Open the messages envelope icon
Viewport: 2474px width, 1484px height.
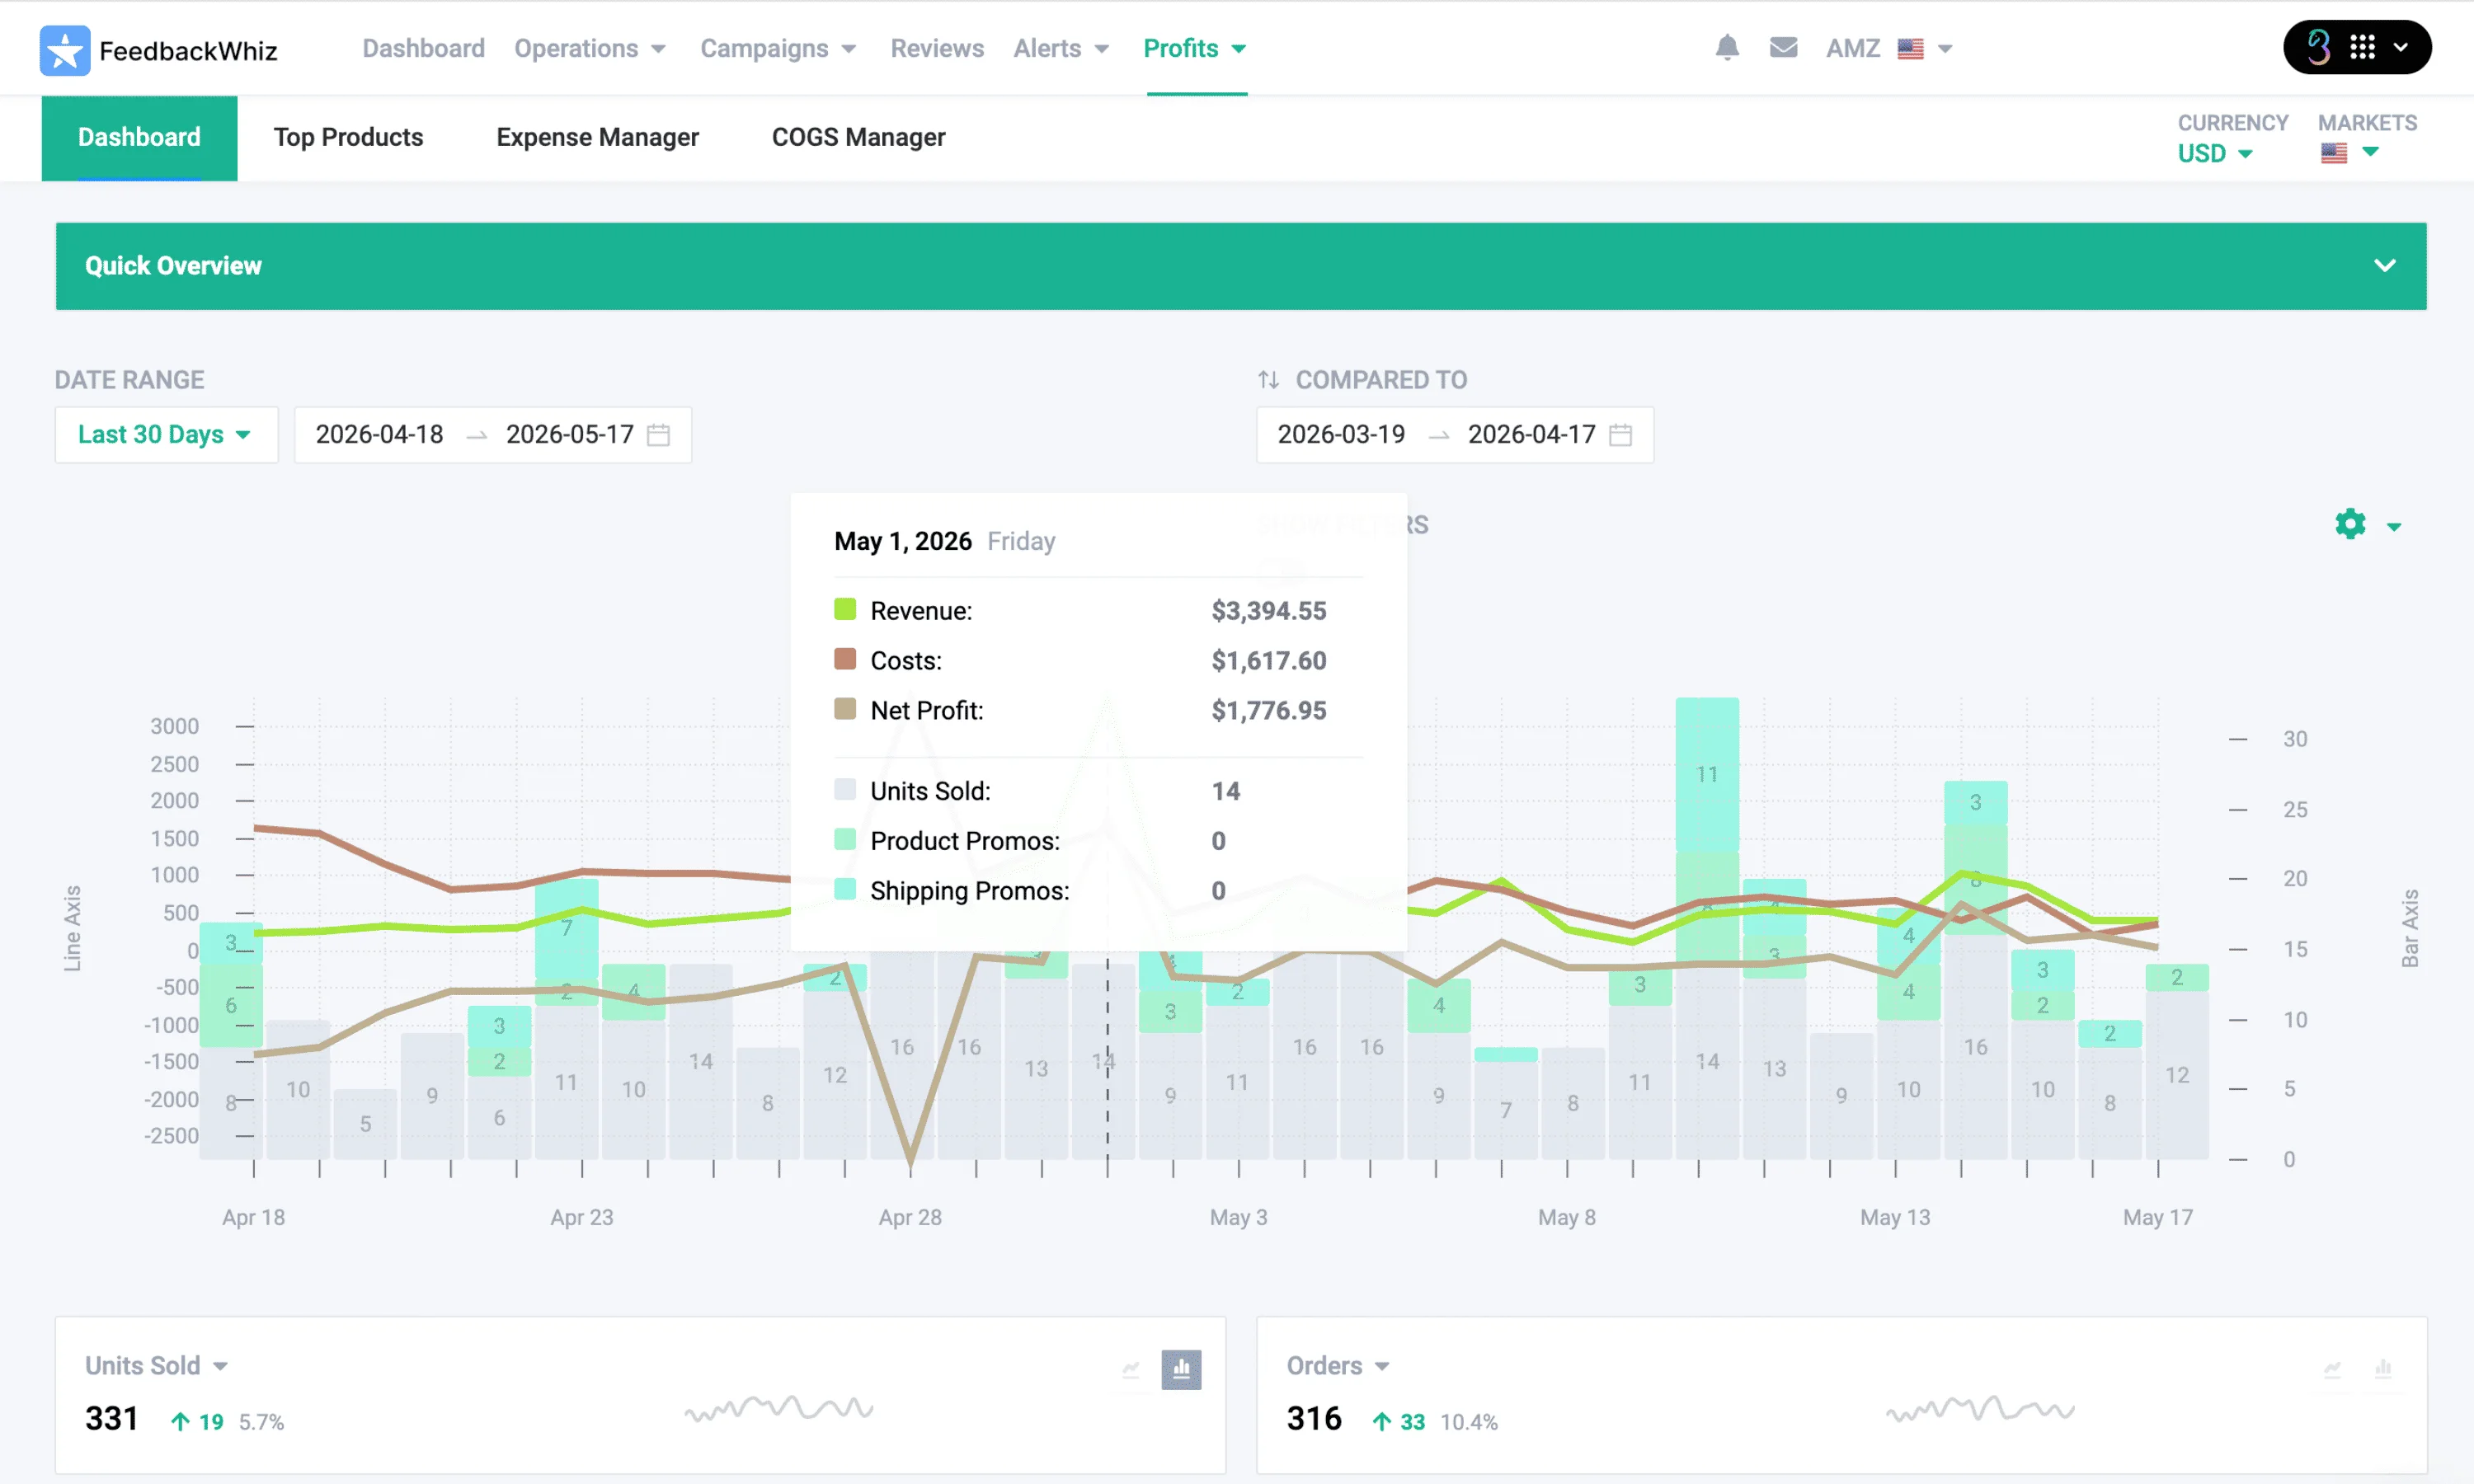tap(1783, 47)
